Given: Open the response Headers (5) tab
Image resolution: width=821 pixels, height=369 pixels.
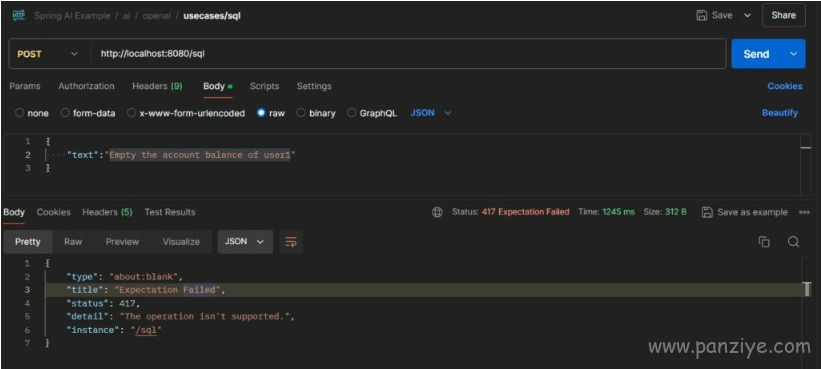Looking at the screenshot, I should [107, 212].
